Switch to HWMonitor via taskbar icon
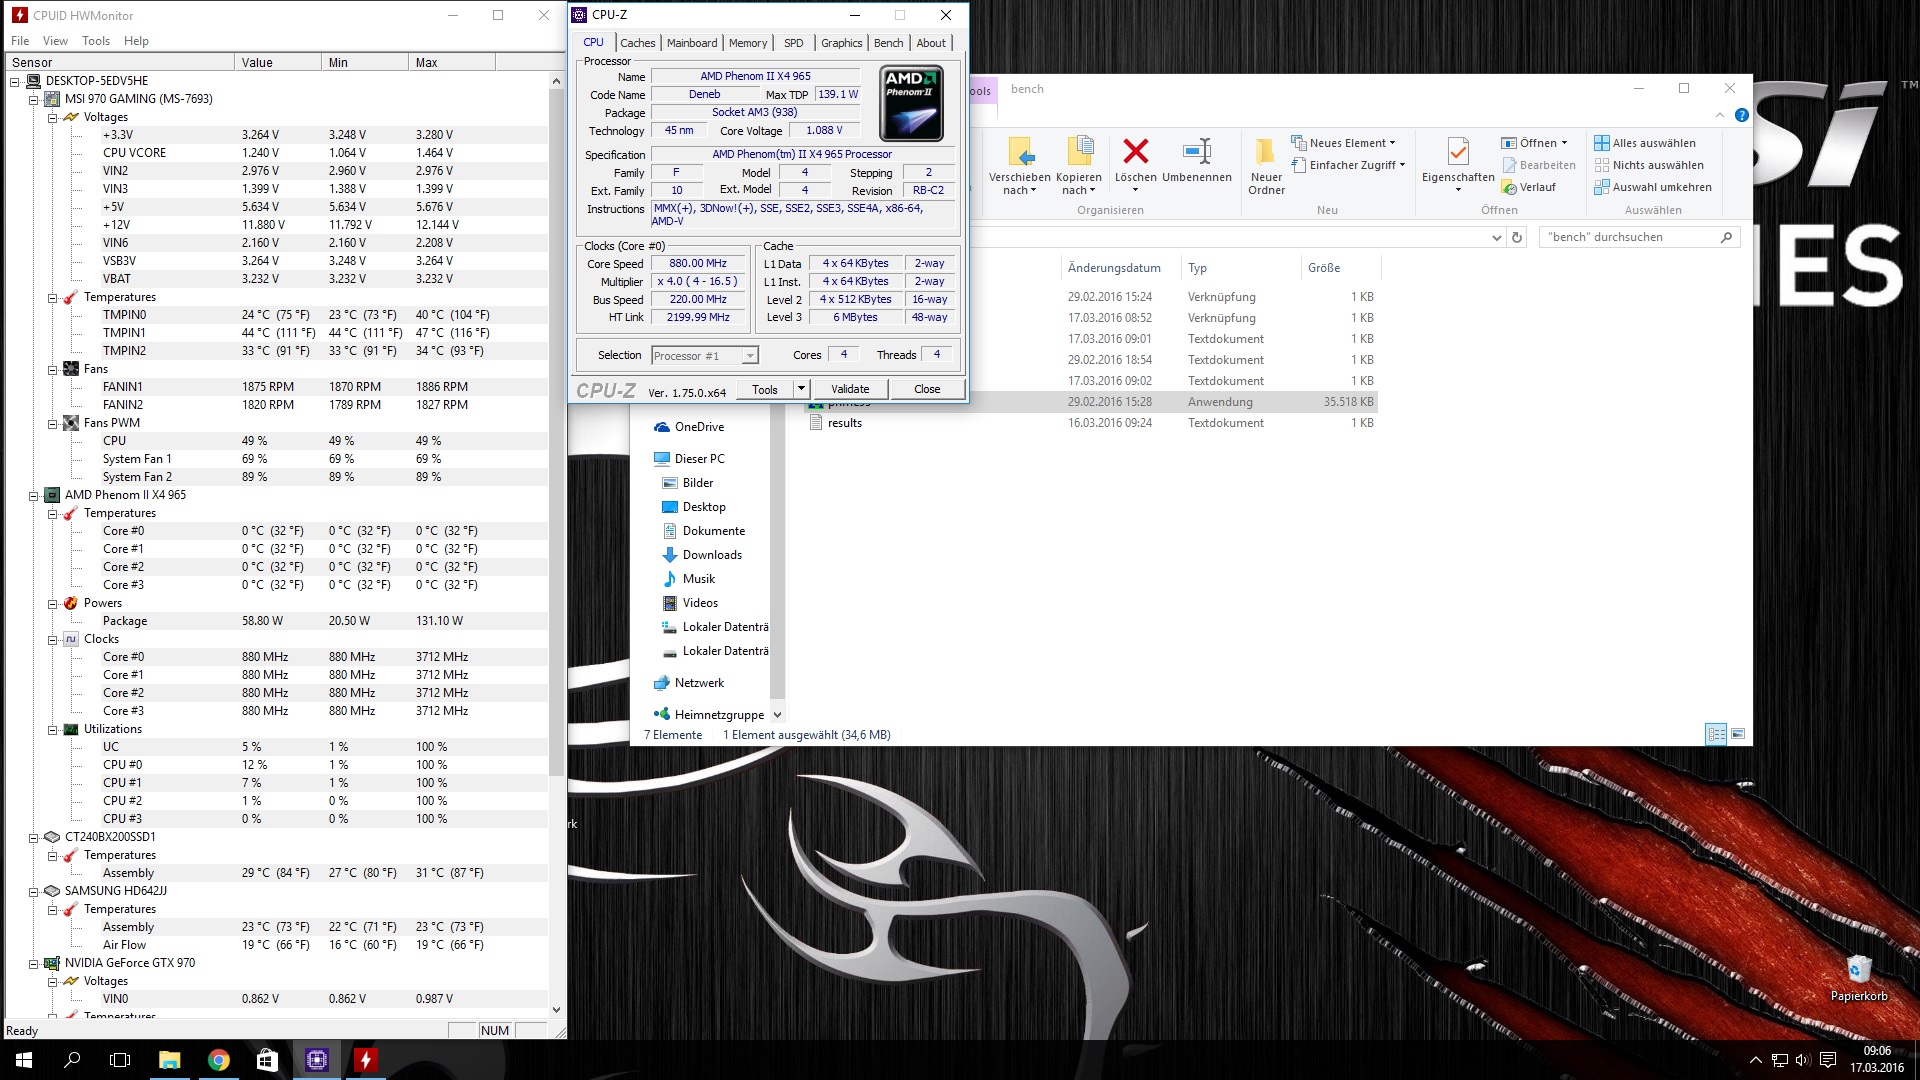The height and width of the screenshot is (1080, 1920). click(x=365, y=1060)
